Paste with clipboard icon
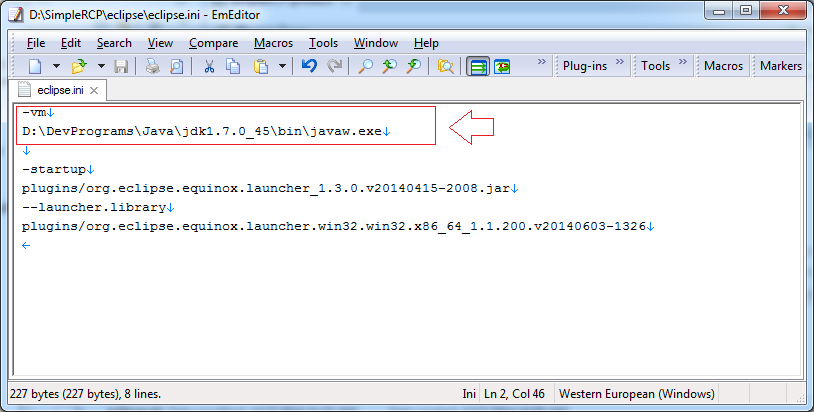The image size is (814, 412). coord(261,66)
